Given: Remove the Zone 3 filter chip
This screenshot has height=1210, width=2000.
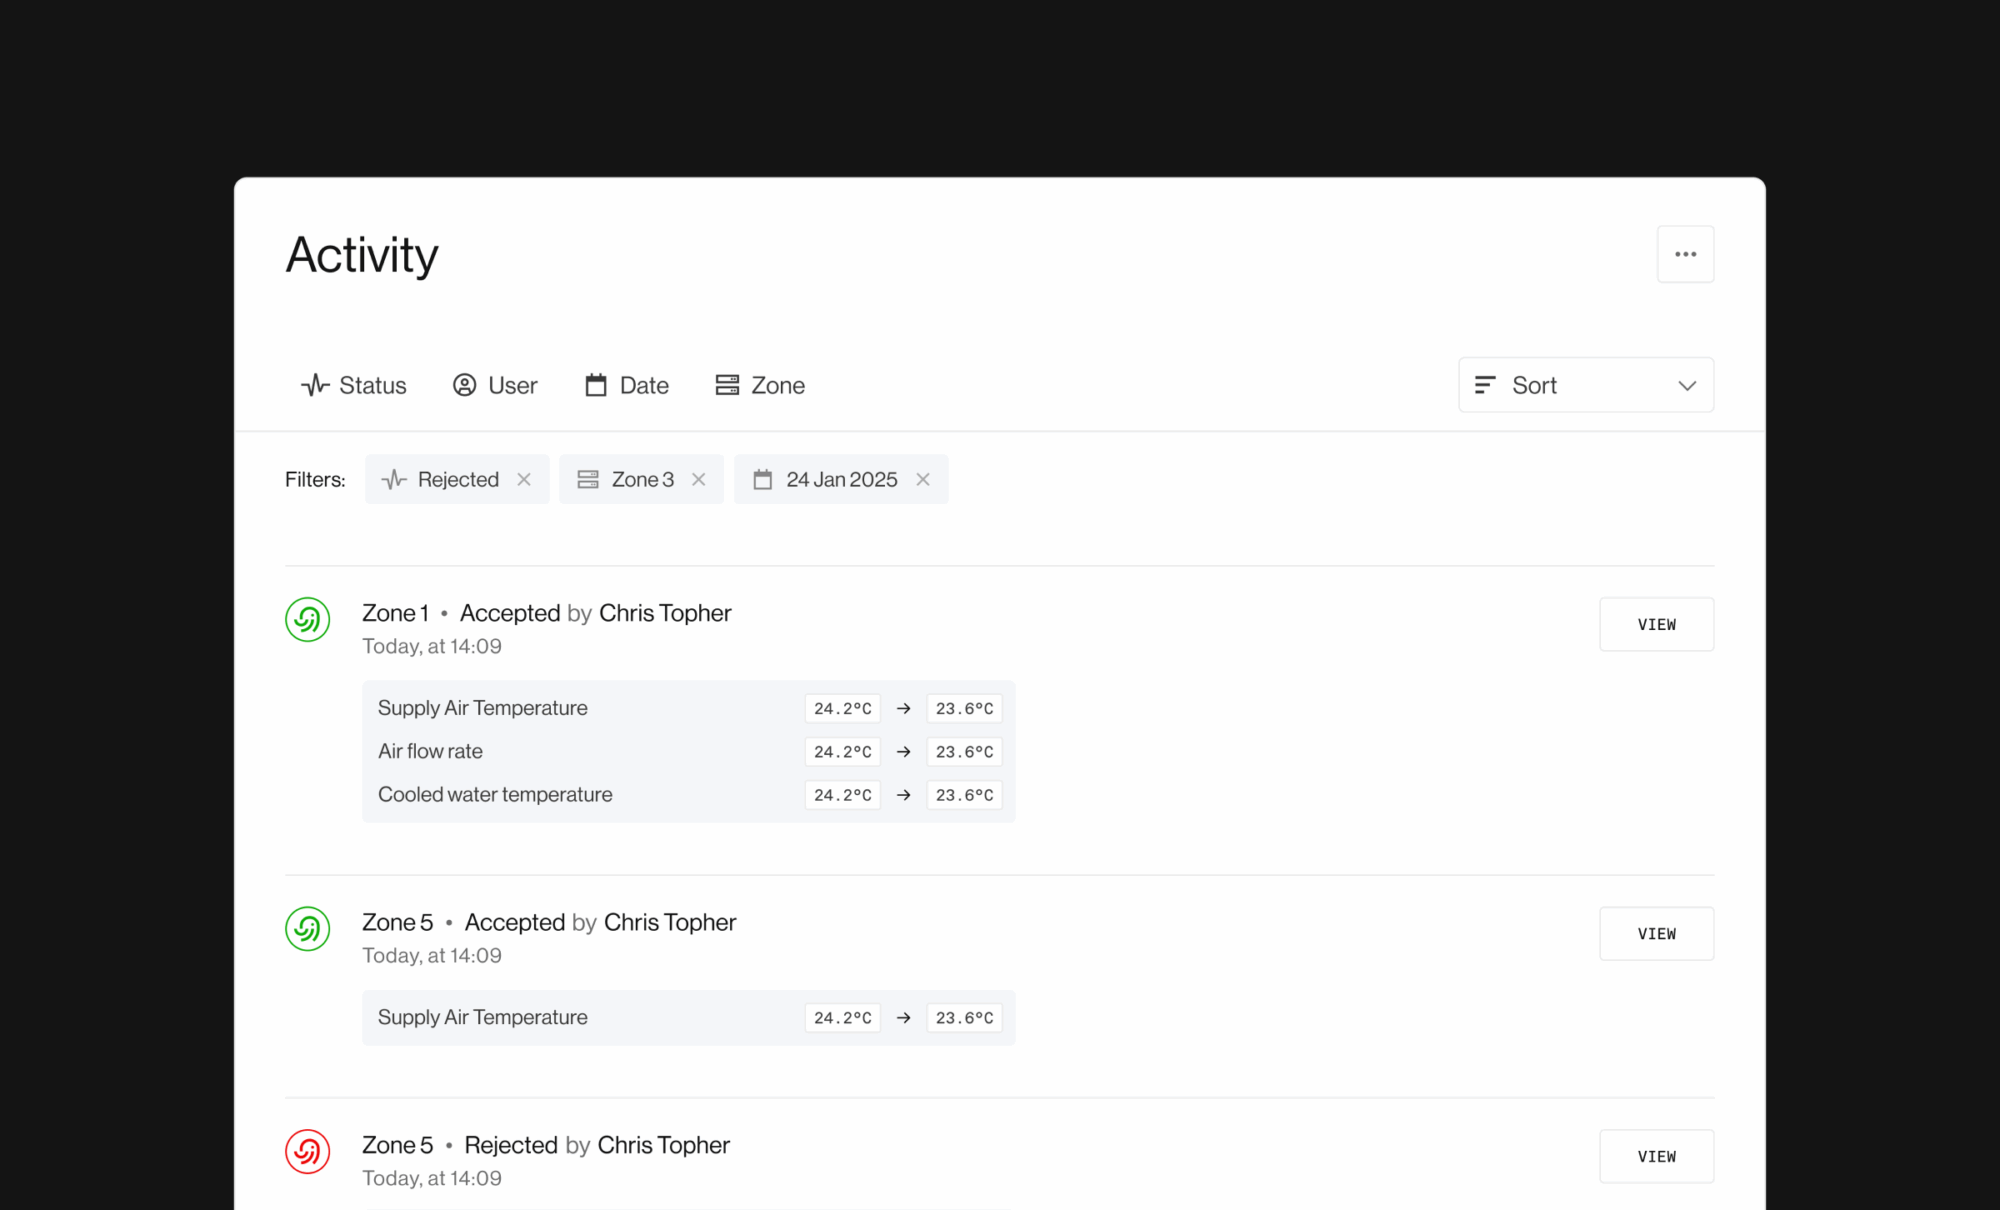Looking at the screenshot, I should click(699, 480).
